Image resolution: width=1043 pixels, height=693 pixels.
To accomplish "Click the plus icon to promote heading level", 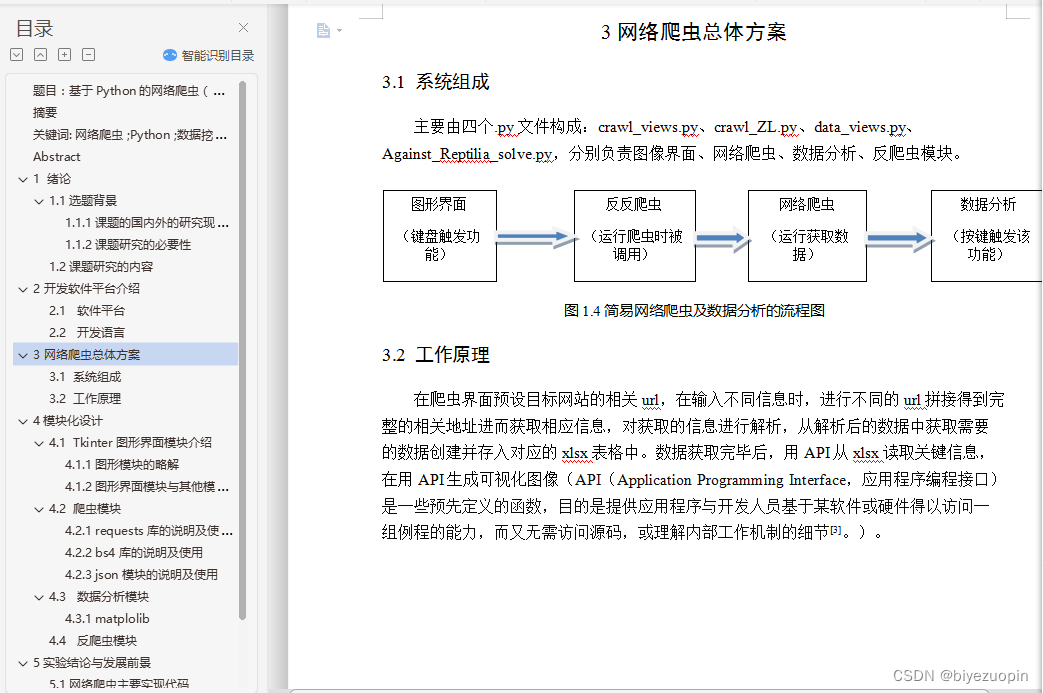I will pyautogui.click(x=65, y=55).
